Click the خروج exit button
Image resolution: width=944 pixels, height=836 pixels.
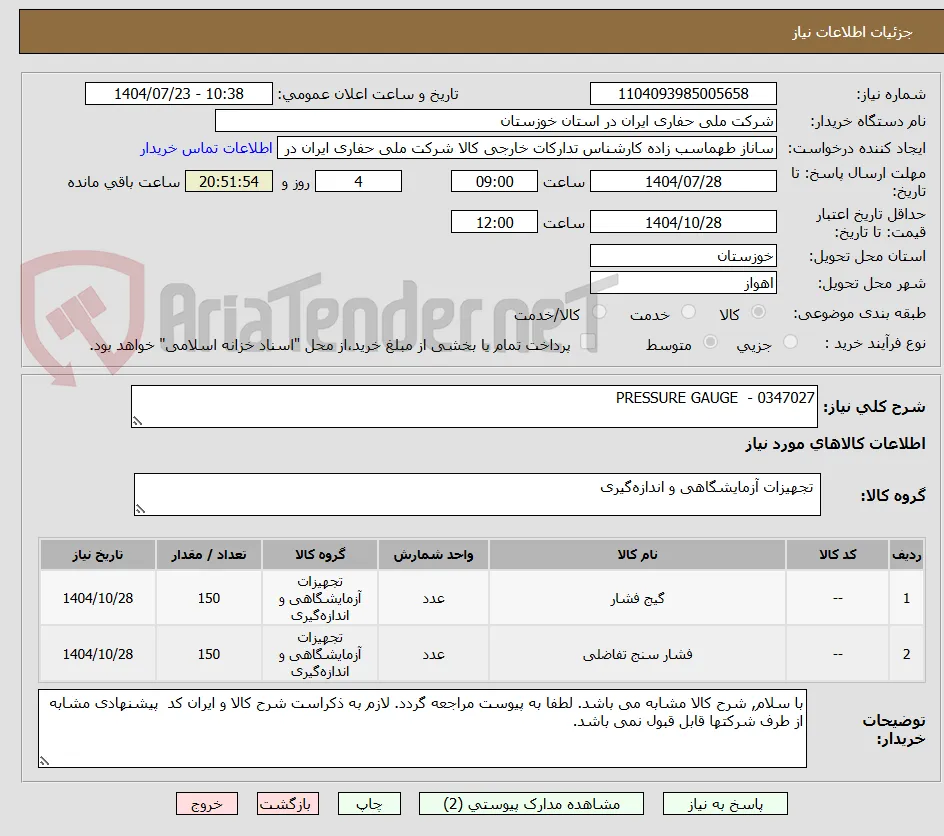[206, 804]
